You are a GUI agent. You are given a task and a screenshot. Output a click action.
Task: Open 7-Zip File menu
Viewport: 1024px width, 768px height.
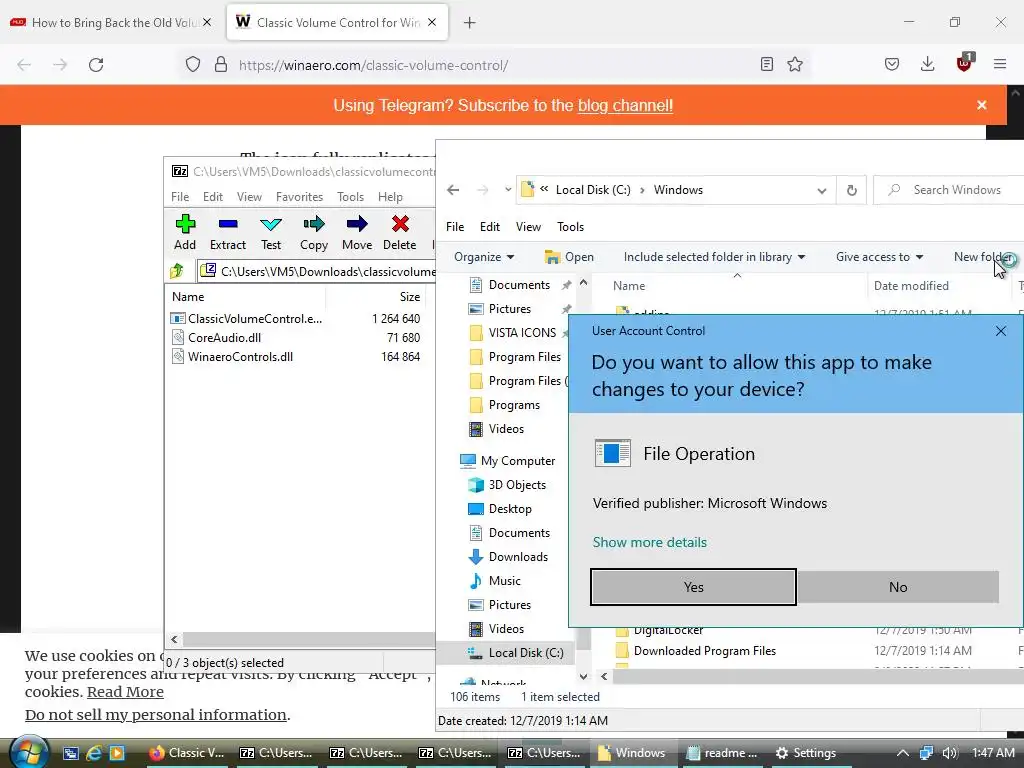tap(180, 197)
